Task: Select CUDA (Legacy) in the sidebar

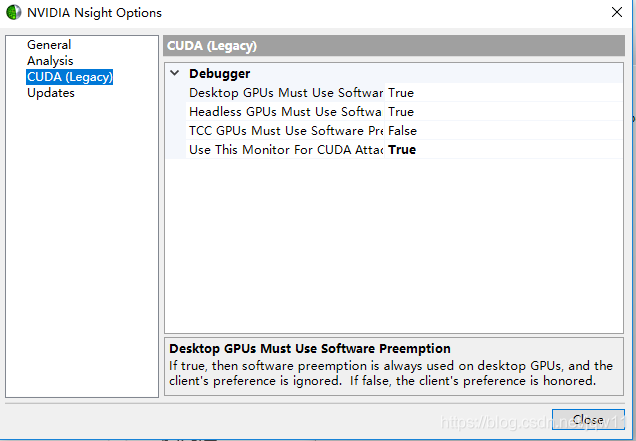Action: [69, 77]
